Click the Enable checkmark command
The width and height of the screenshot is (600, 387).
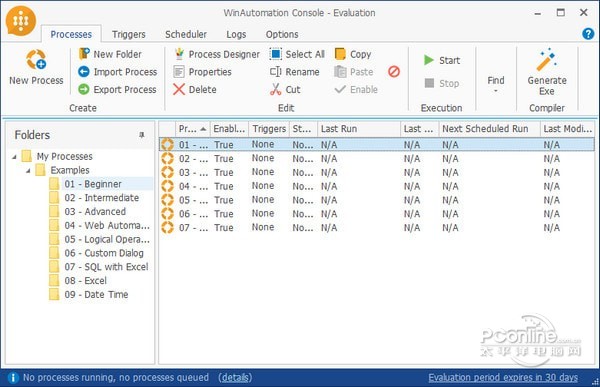[x=356, y=90]
